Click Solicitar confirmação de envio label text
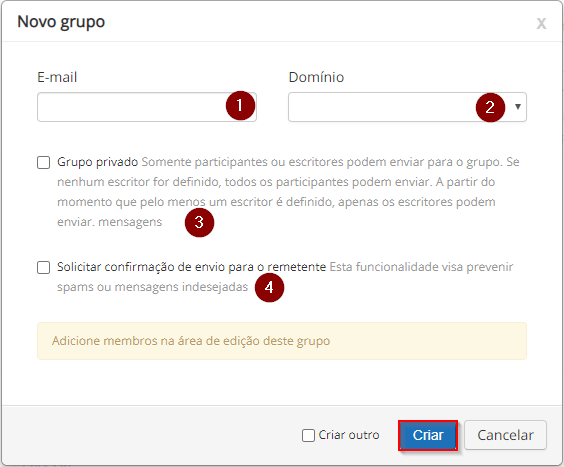564x467 pixels. [x=191, y=267]
